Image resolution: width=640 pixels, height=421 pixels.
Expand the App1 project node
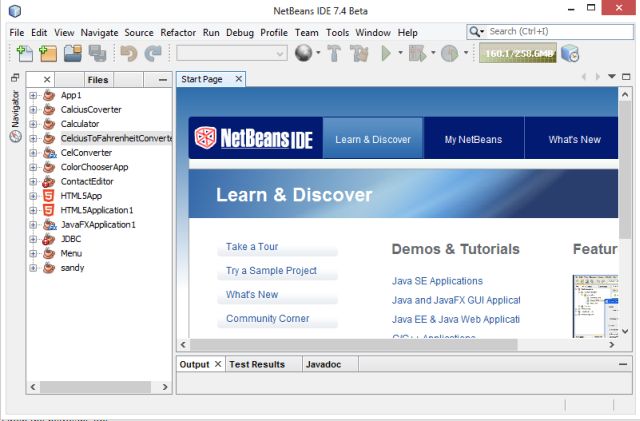coord(33,96)
